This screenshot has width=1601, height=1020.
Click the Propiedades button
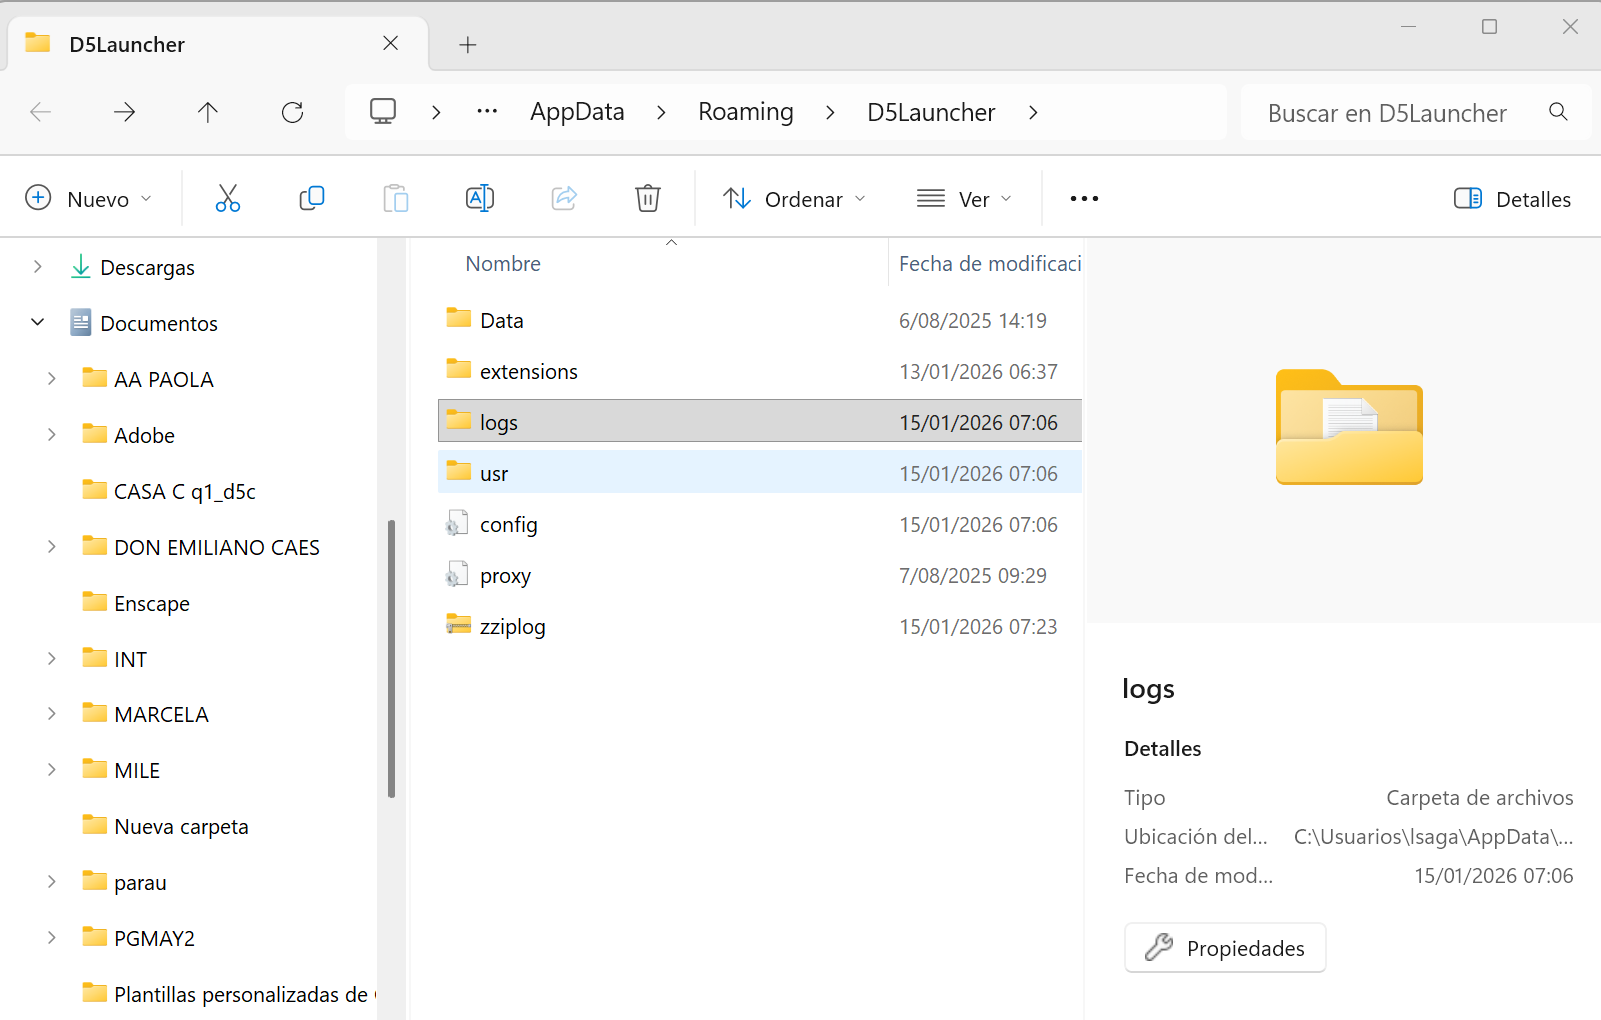click(1225, 948)
